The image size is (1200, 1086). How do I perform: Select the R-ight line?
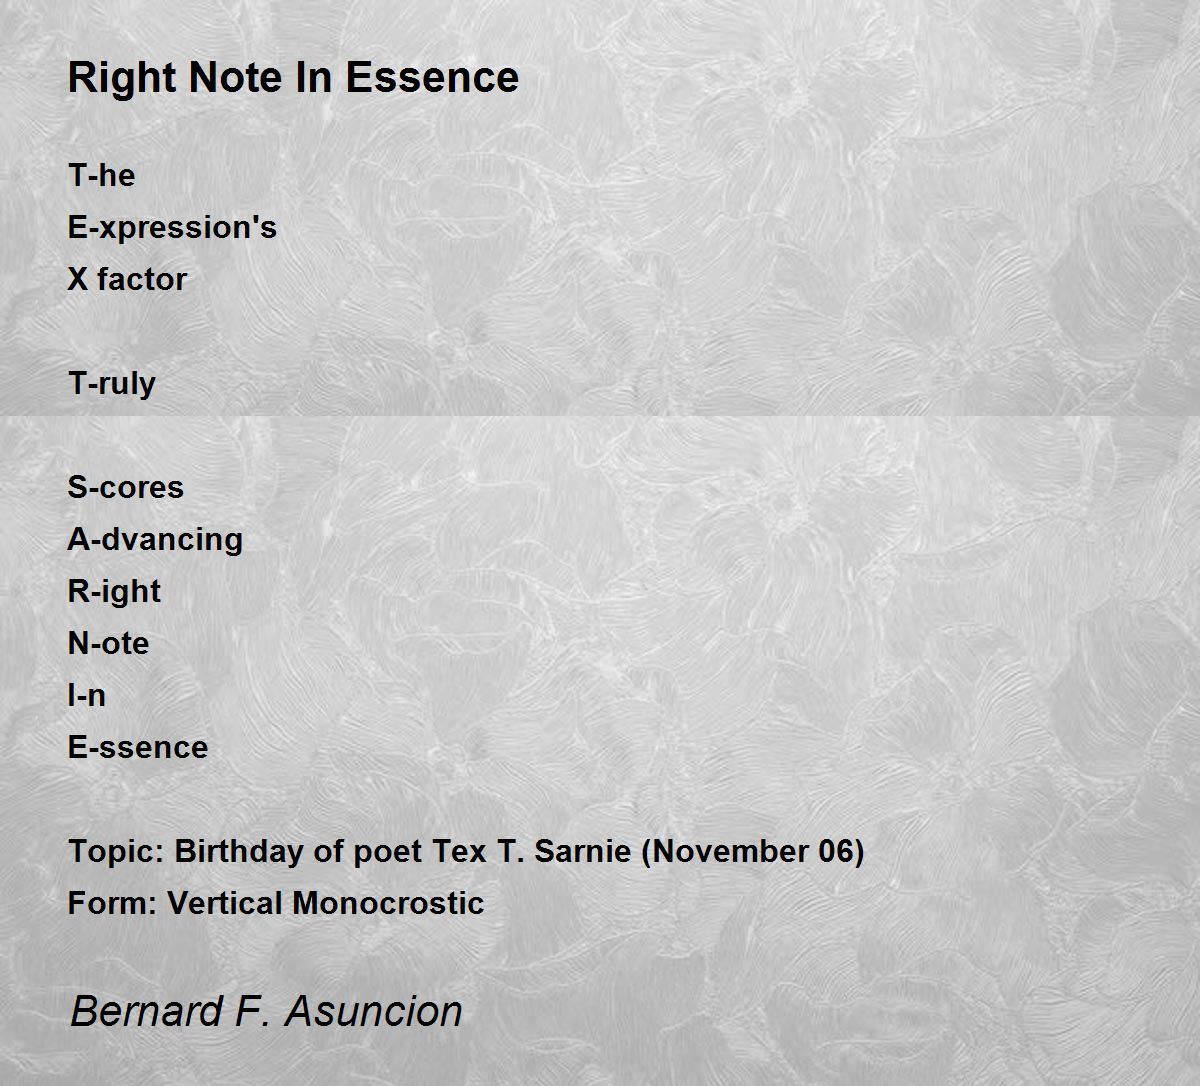click(x=114, y=592)
